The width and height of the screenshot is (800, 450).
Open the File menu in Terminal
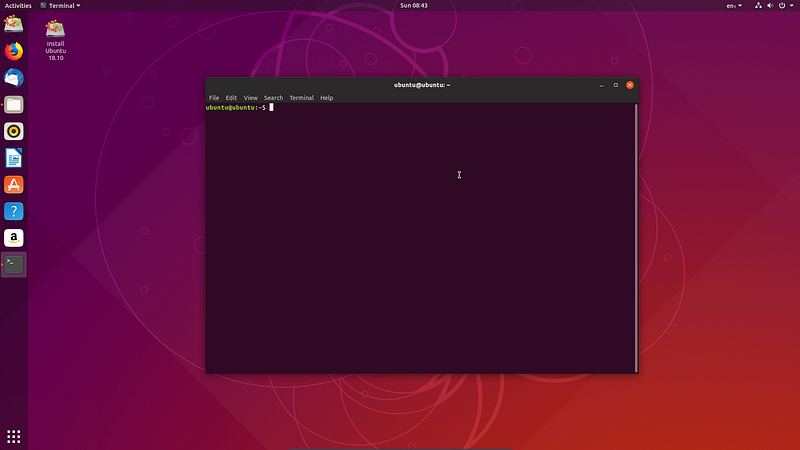click(214, 98)
